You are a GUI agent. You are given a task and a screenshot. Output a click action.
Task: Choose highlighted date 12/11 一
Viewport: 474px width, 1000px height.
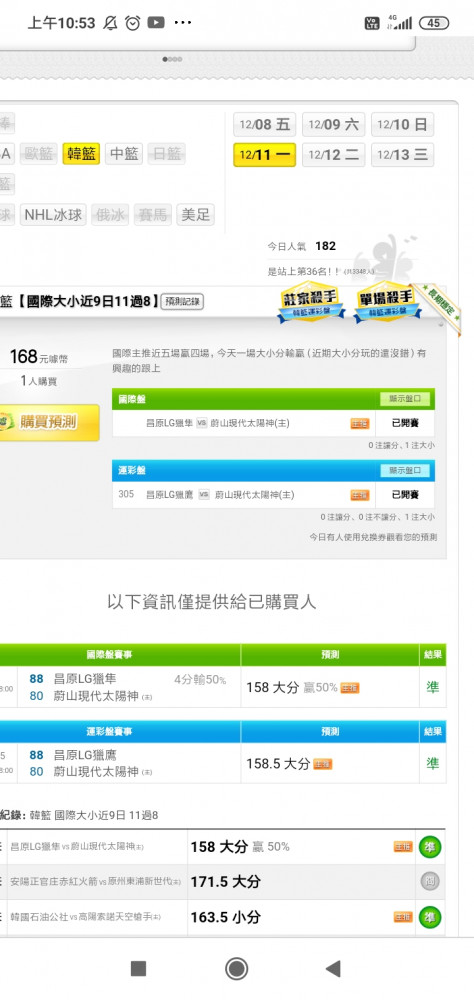(x=265, y=155)
